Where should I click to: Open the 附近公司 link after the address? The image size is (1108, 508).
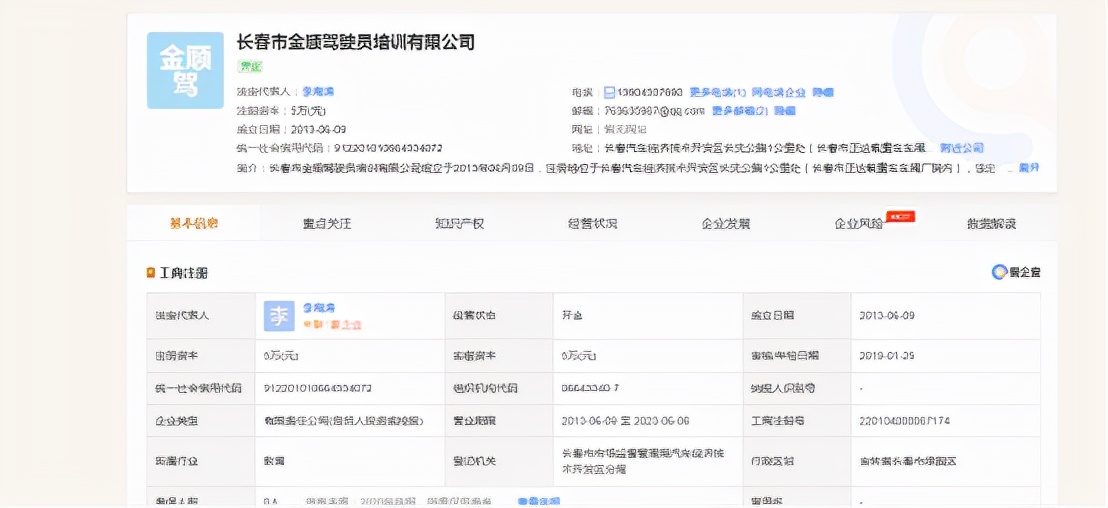pyautogui.click(x=962, y=148)
